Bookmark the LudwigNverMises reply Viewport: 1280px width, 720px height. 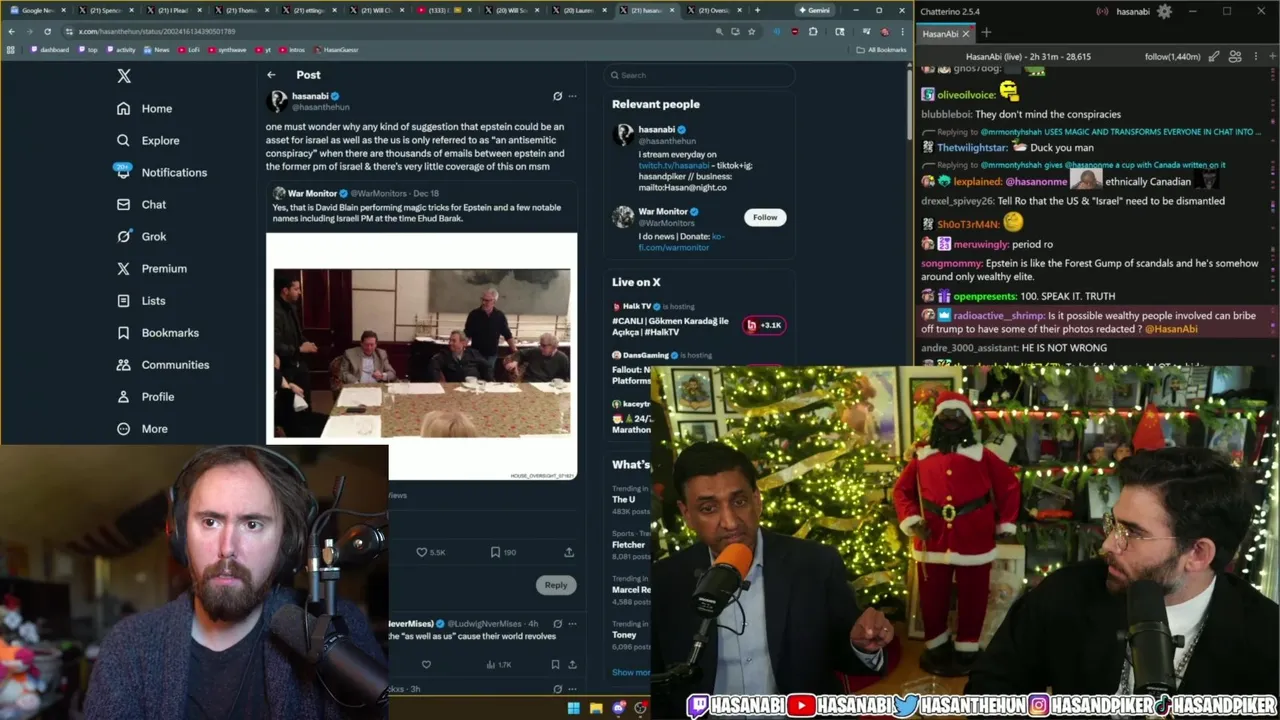click(x=555, y=664)
